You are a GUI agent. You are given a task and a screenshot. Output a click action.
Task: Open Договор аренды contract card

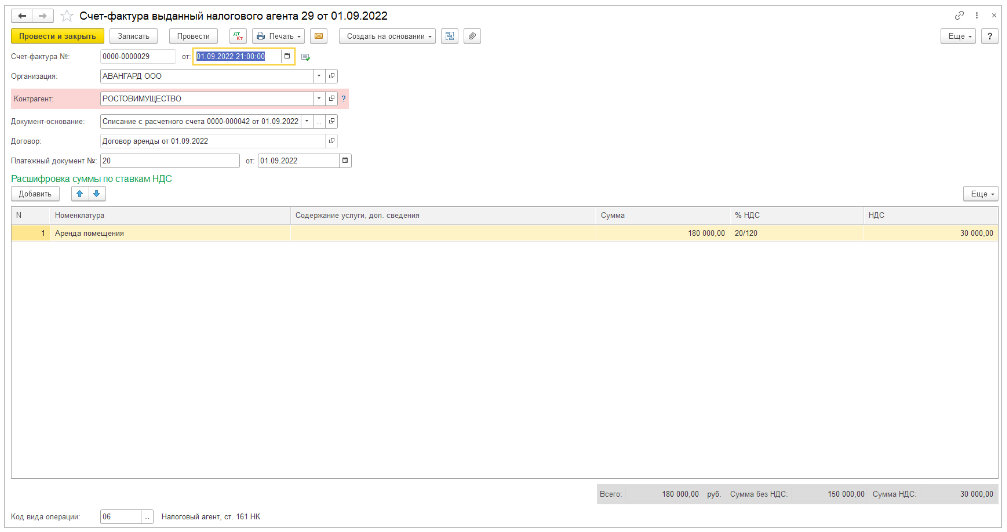click(x=331, y=141)
